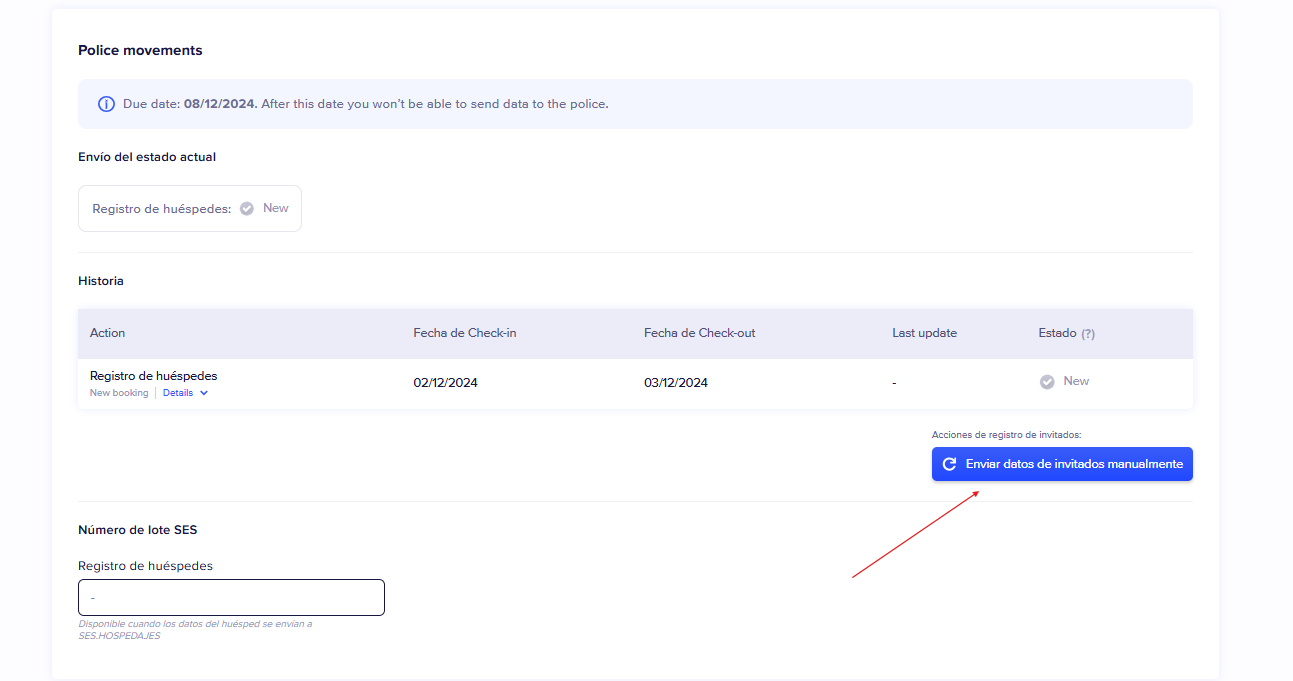
Task: Click the info icon beside Due date
Action: pyautogui.click(x=106, y=104)
